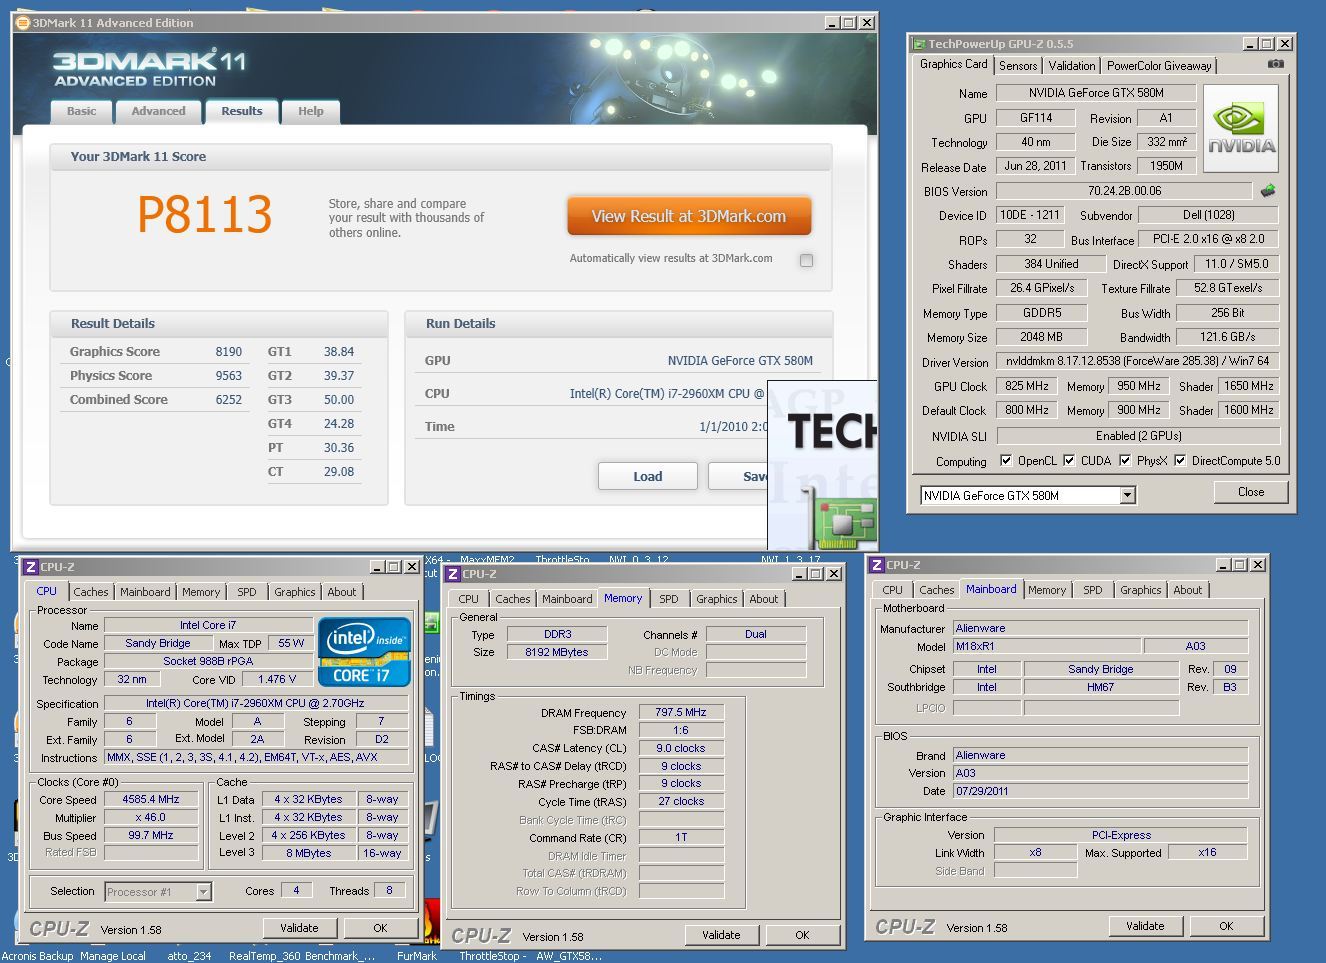Click the BIOS Version field in GPU-Z

coord(1124,191)
